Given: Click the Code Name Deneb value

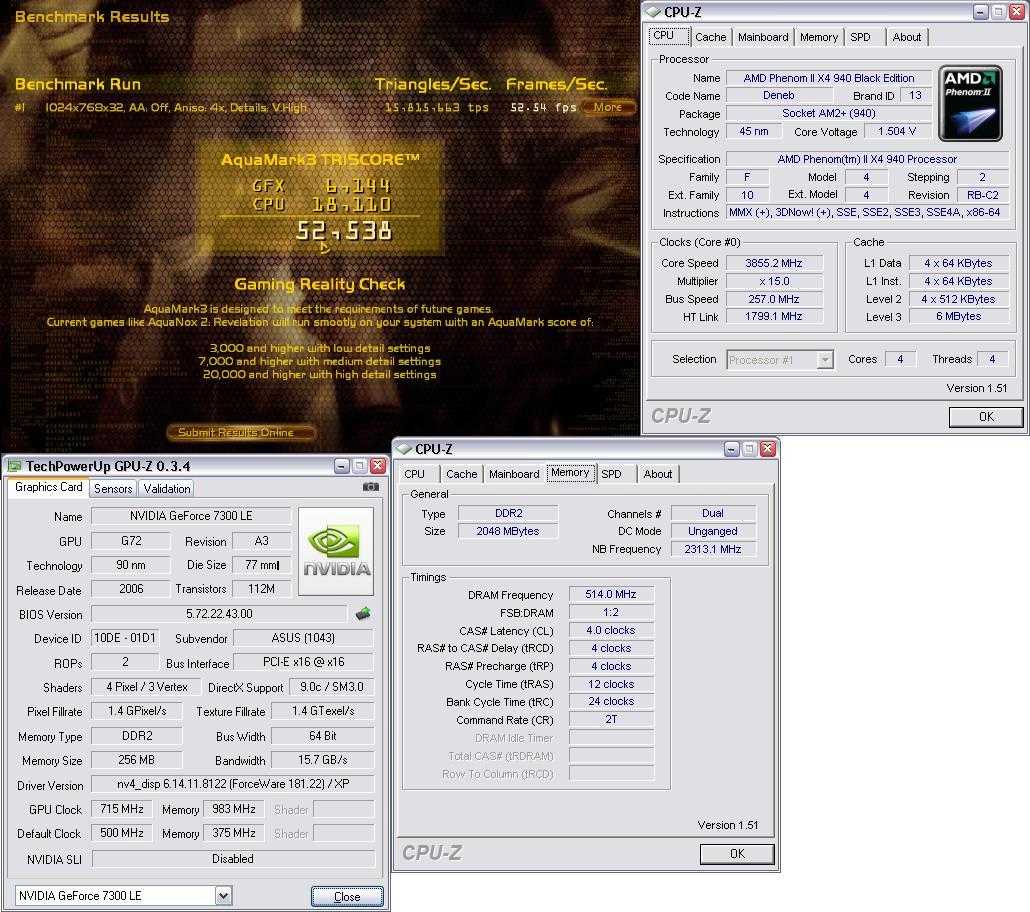Looking at the screenshot, I should point(778,95).
